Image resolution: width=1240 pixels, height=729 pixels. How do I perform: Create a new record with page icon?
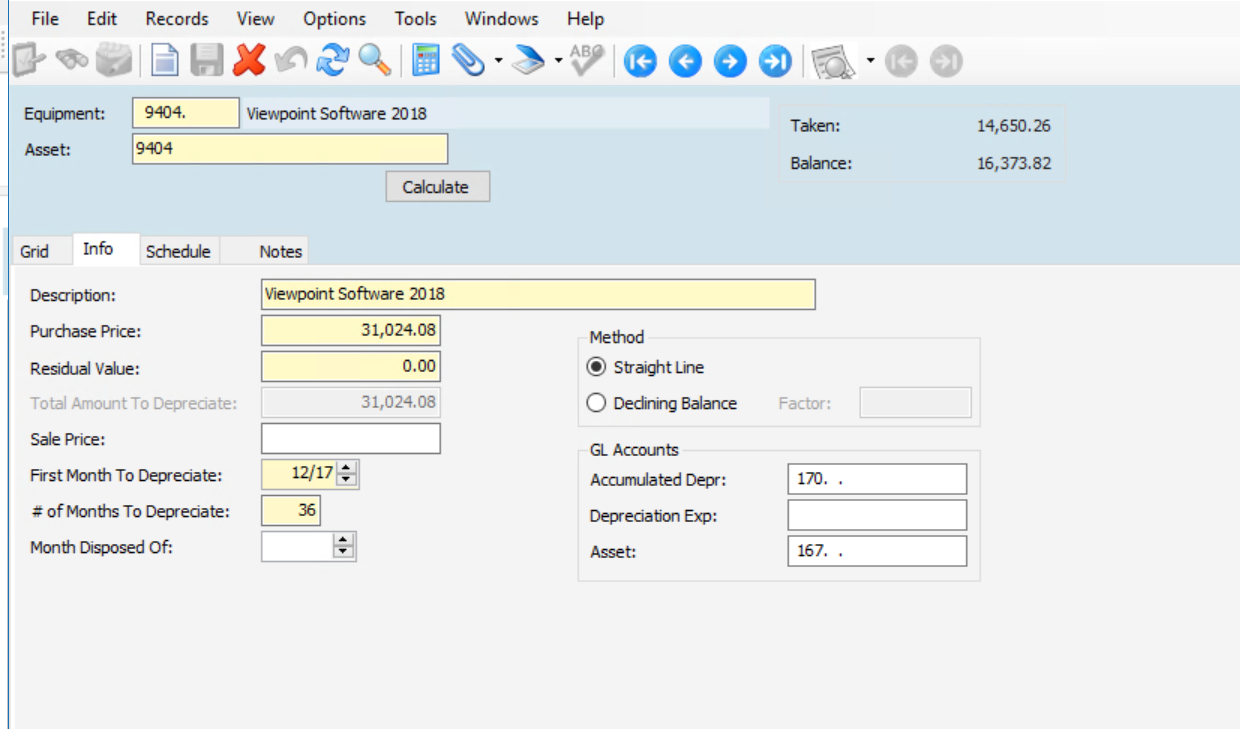click(x=165, y=62)
